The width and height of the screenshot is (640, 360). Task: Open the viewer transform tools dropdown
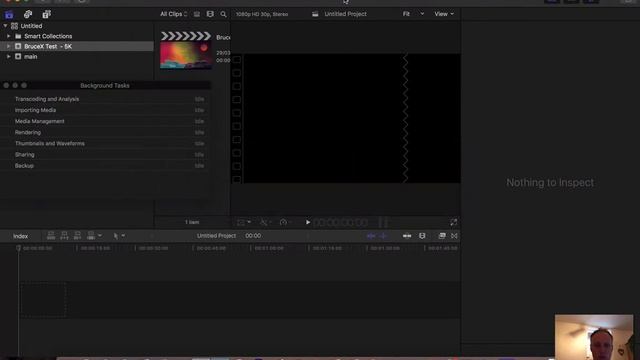(244, 222)
